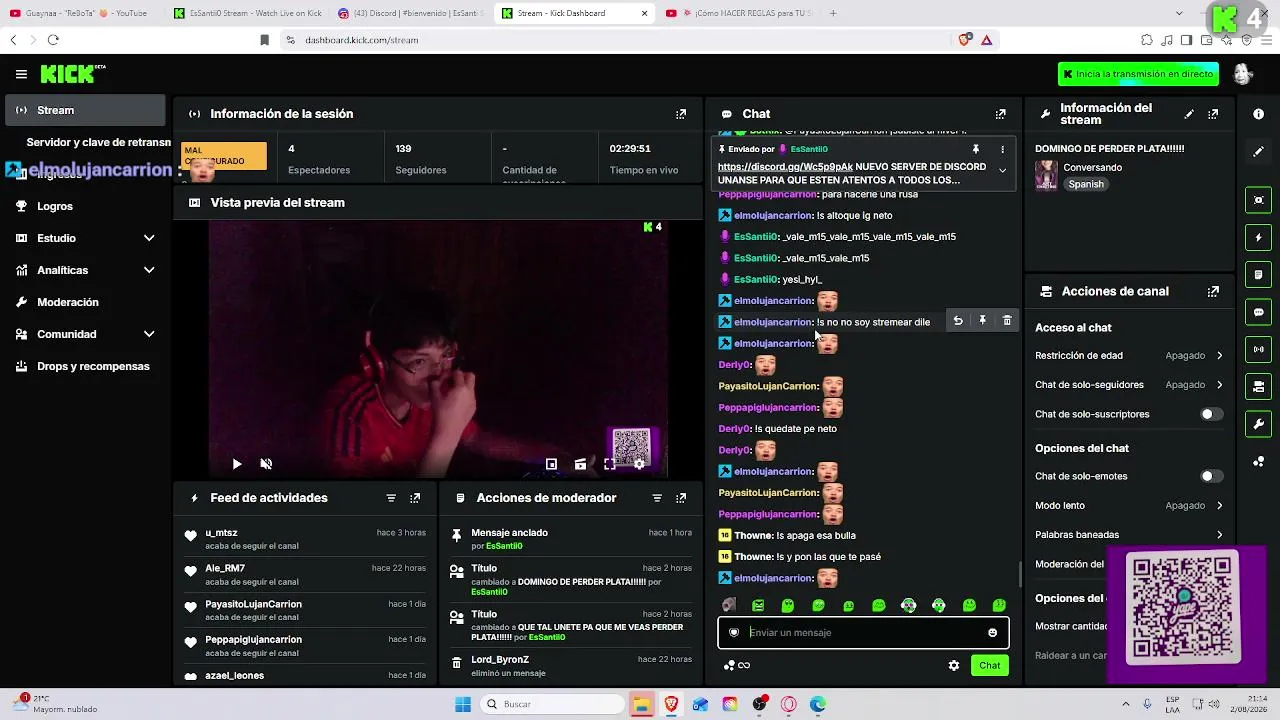Open the discord.gg link in pinned message
The image size is (1280, 720).
(785, 167)
